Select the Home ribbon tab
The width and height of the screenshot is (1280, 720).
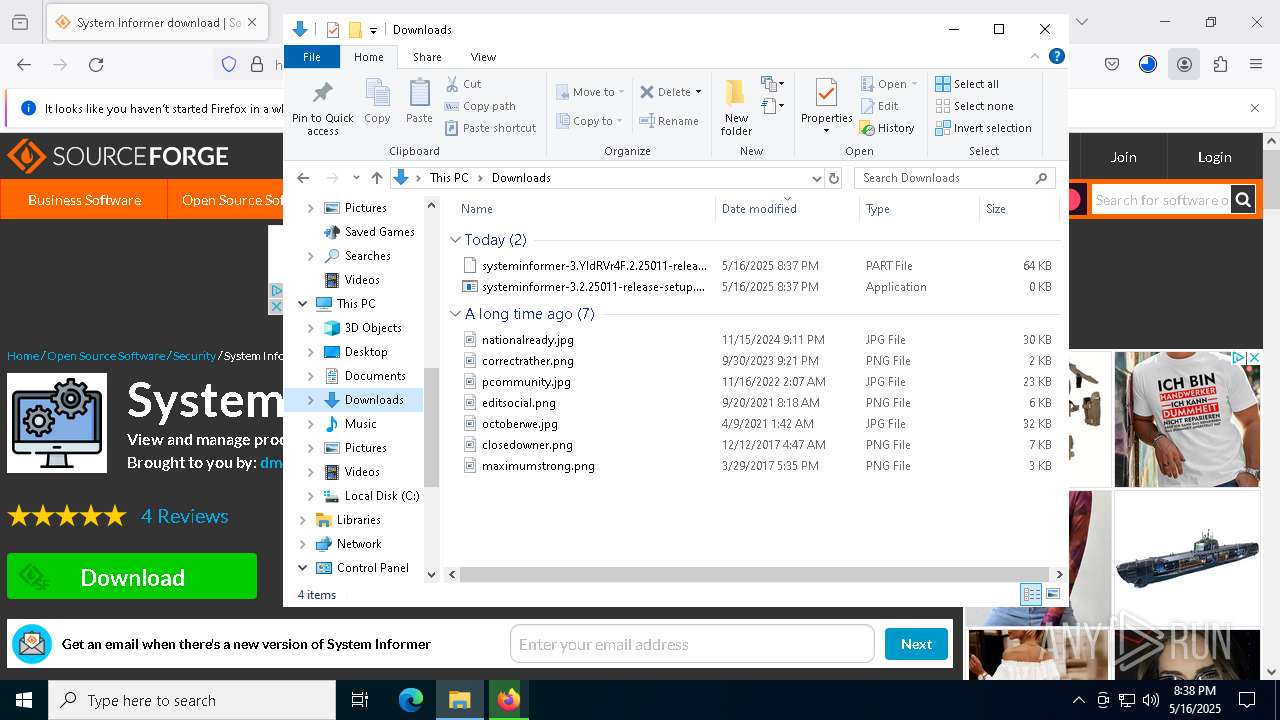pos(369,57)
